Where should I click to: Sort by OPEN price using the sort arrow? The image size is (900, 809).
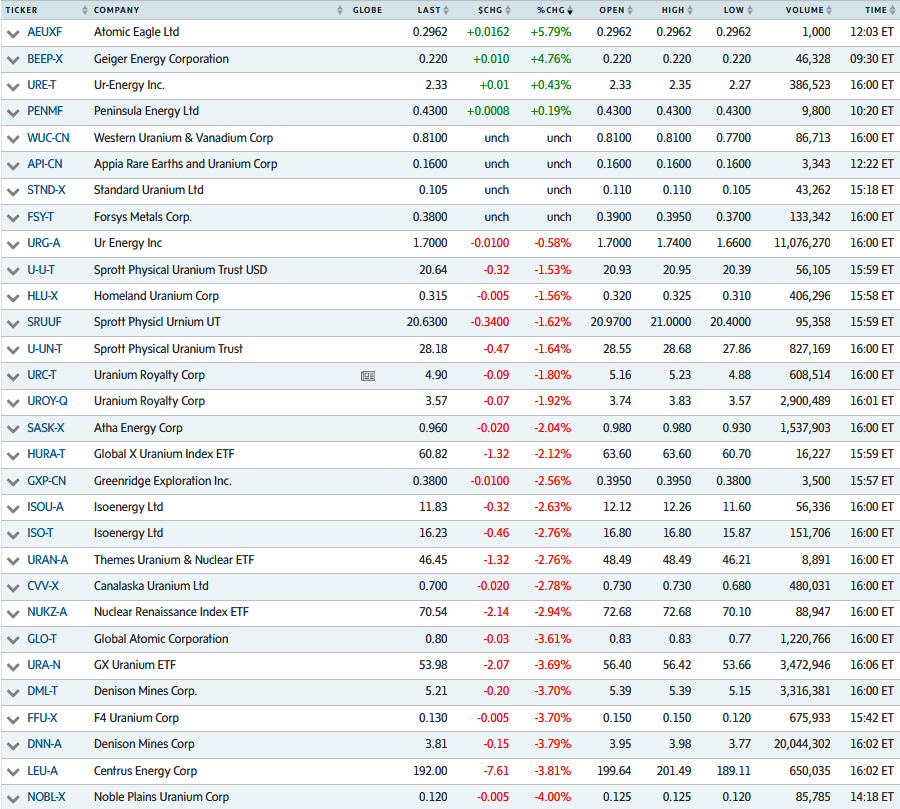point(630,10)
